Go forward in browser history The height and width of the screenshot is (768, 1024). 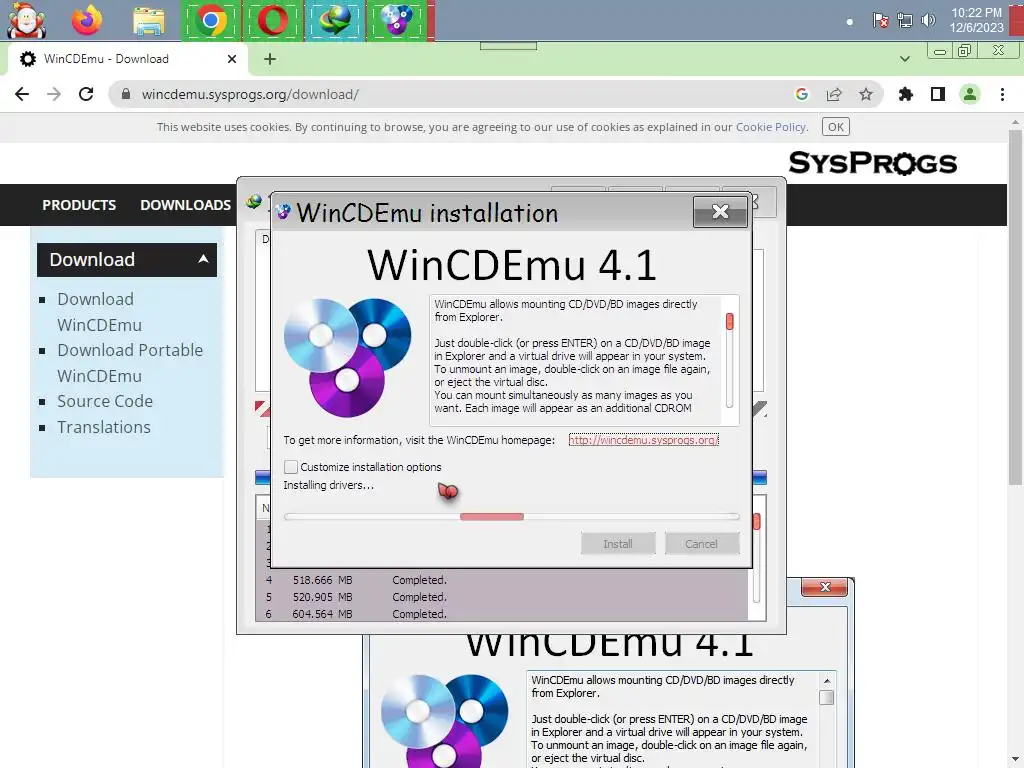[54, 94]
